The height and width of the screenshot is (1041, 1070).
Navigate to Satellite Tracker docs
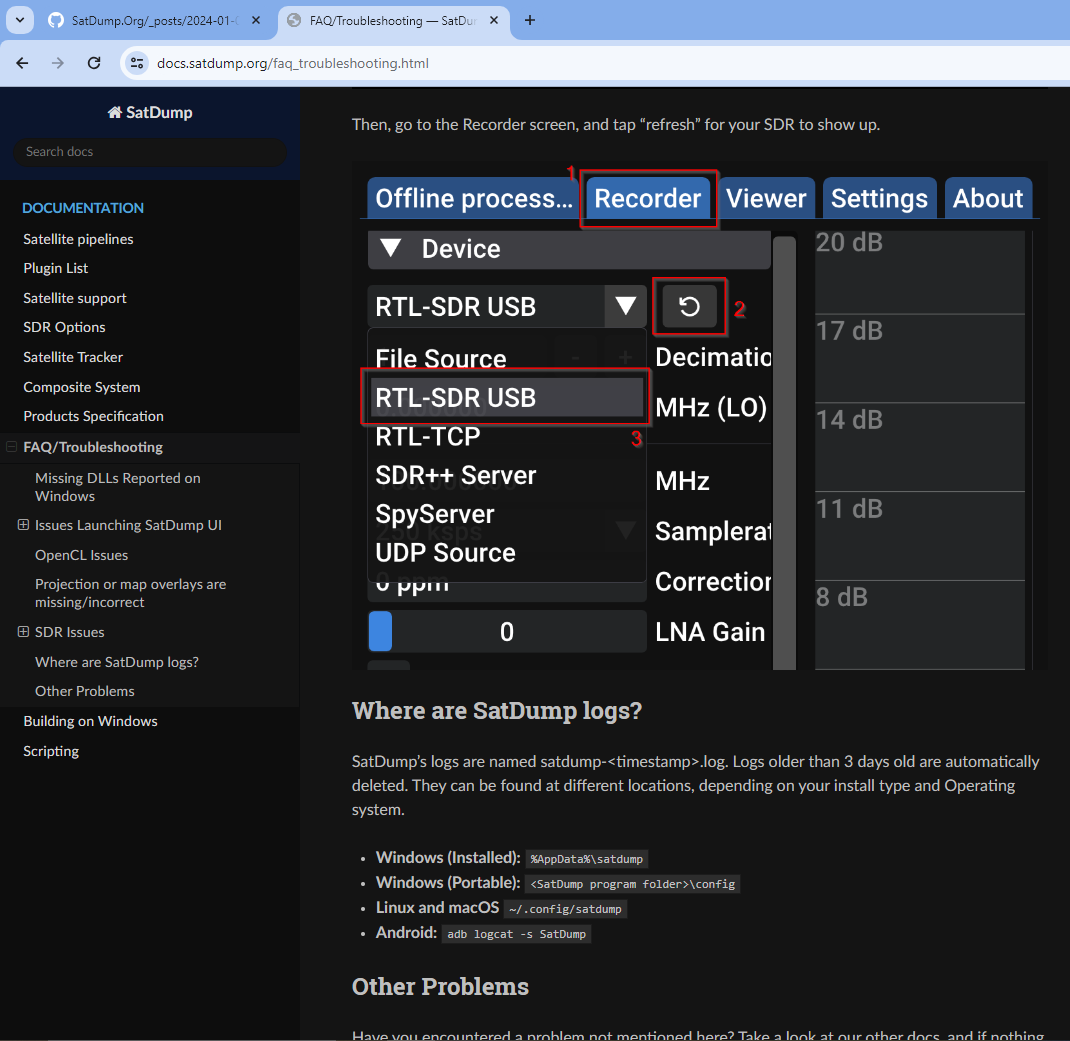click(73, 357)
